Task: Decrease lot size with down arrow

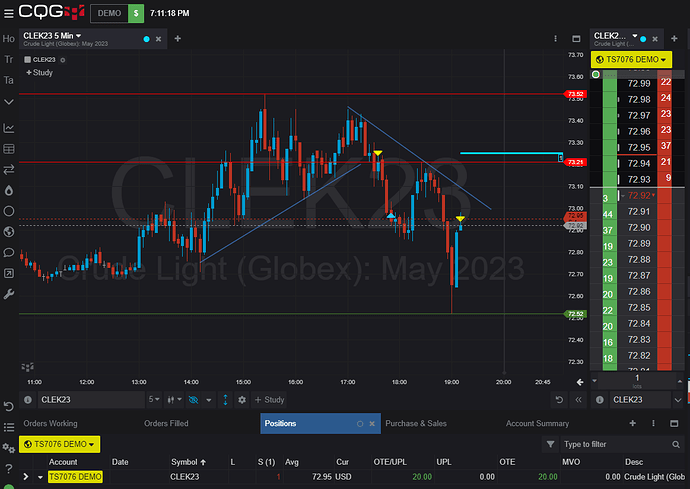Action: 595,381
